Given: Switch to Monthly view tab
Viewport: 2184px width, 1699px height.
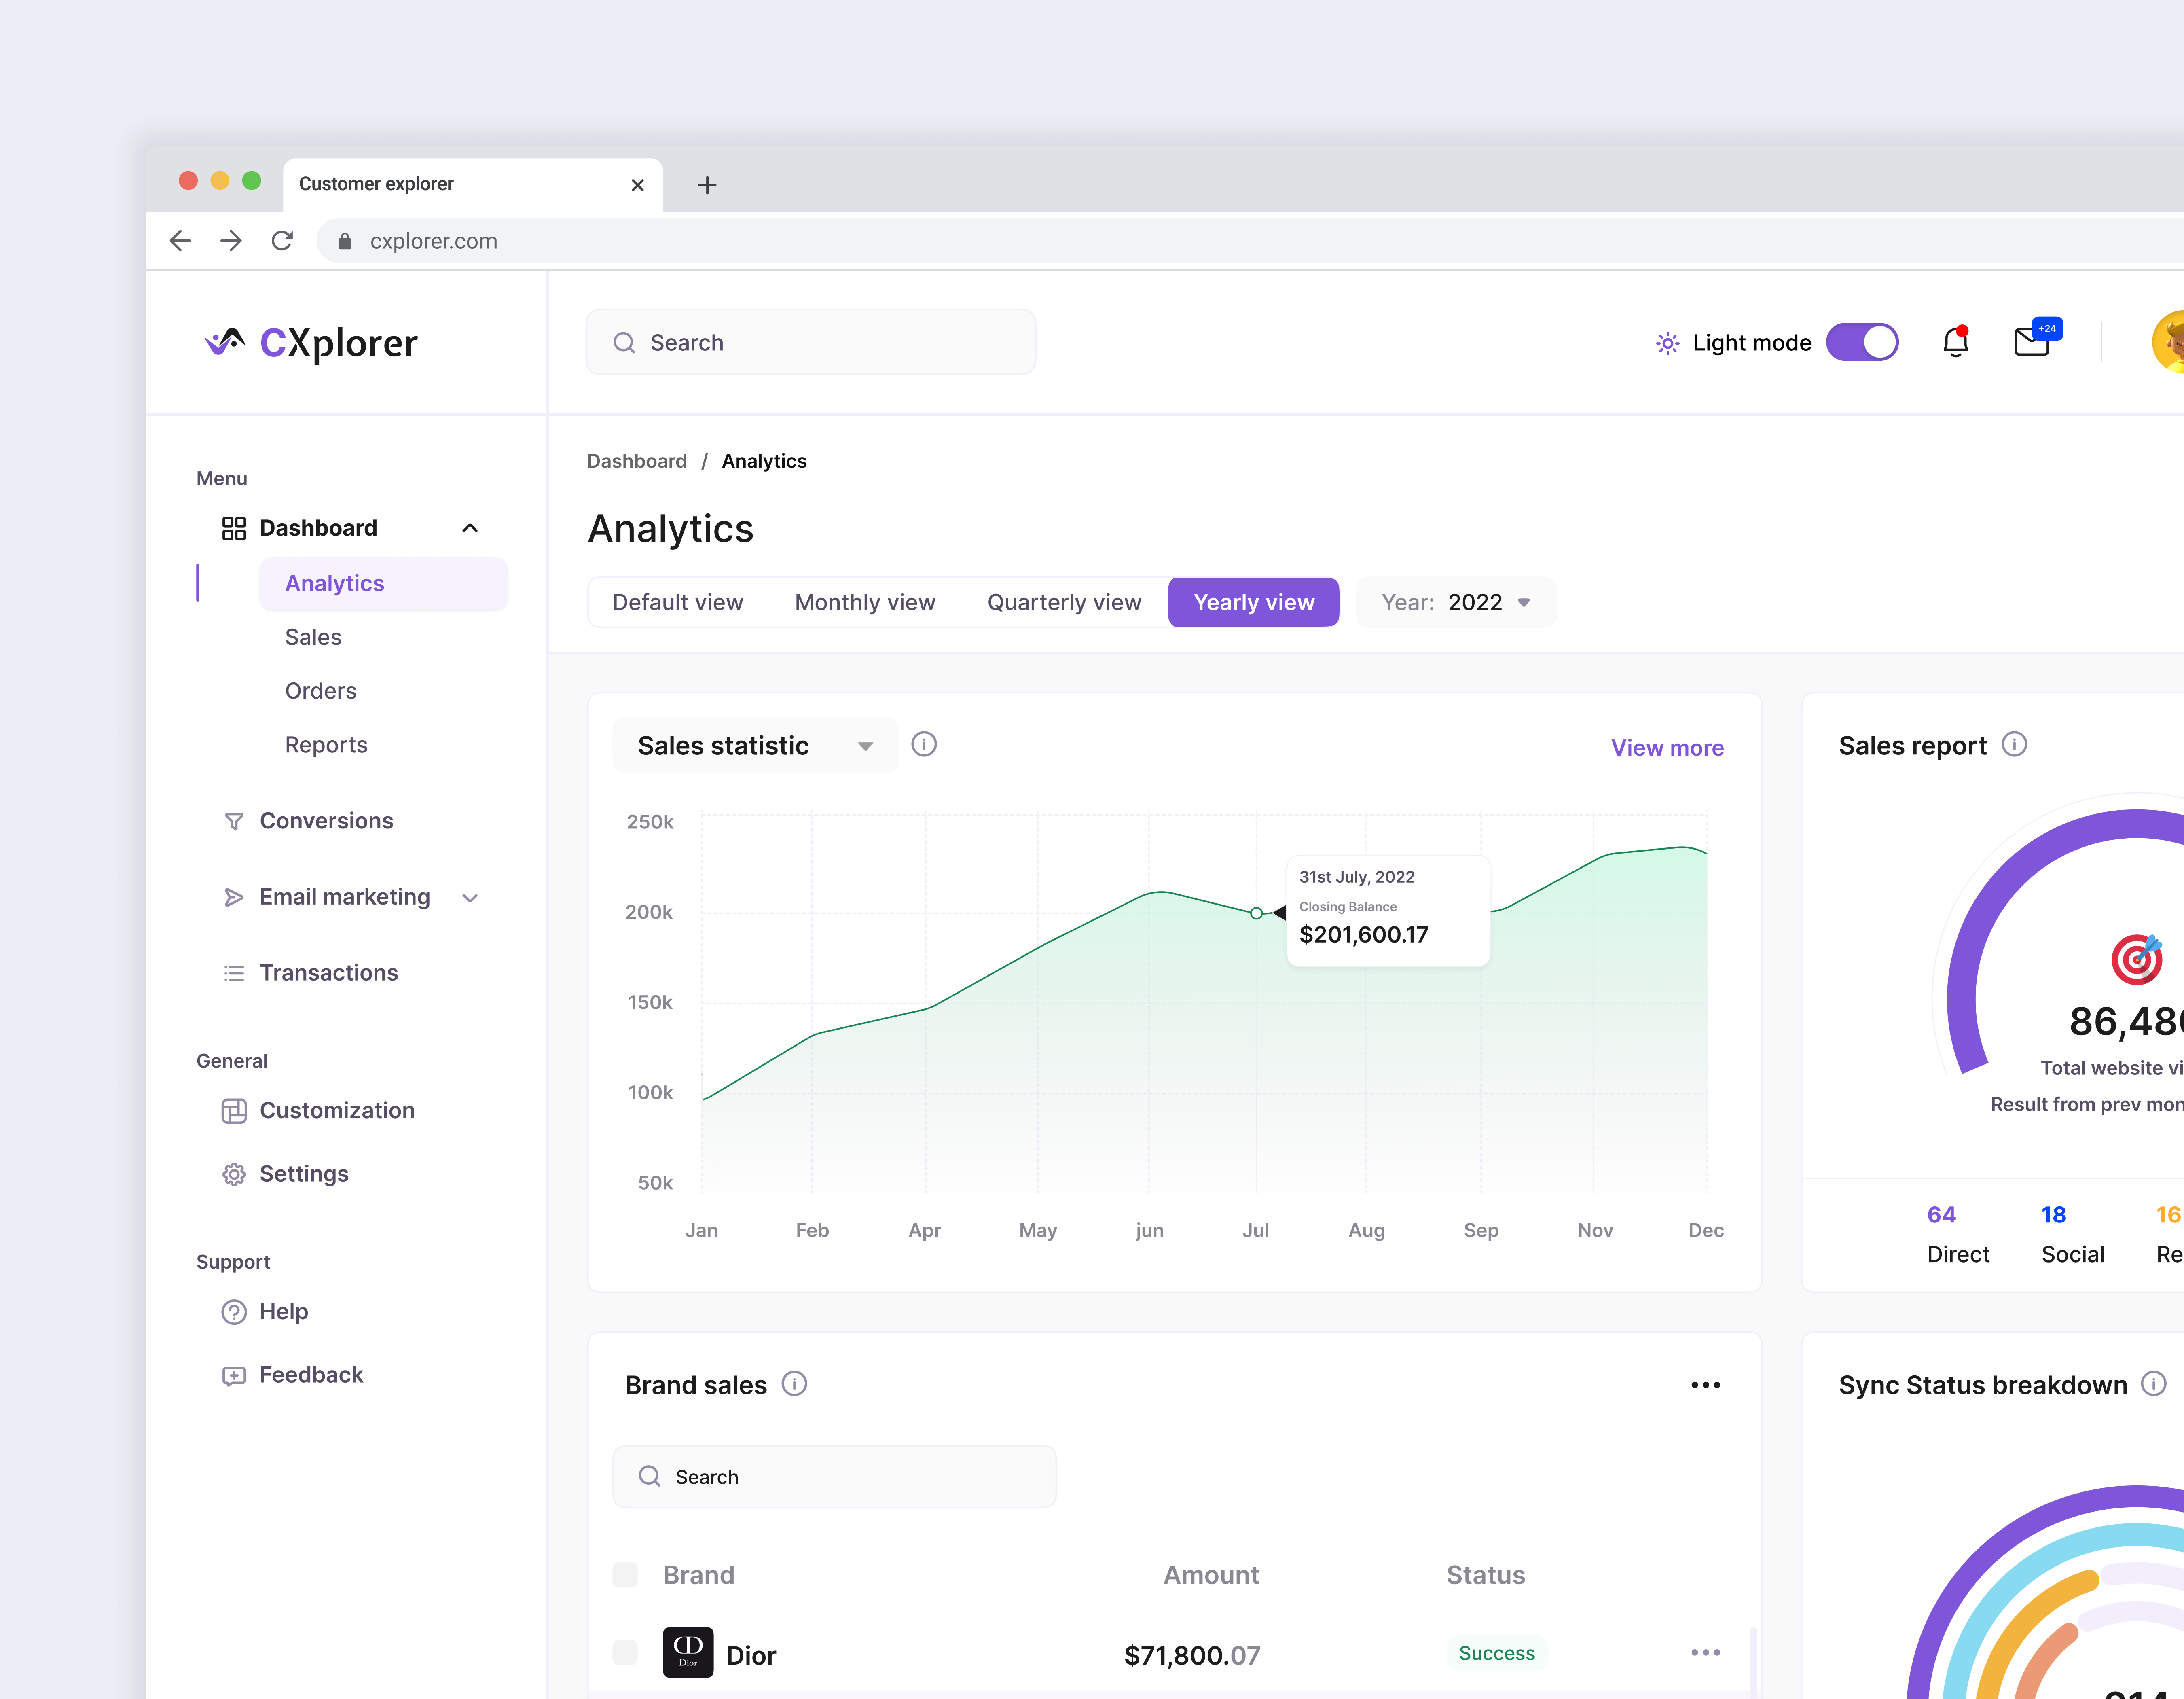Looking at the screenshot, I should click(x=865, y=602).
